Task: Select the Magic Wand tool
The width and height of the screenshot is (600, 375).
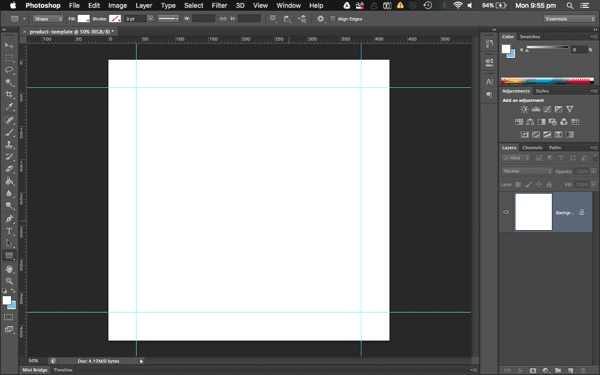Action: (x=9, y=82)
